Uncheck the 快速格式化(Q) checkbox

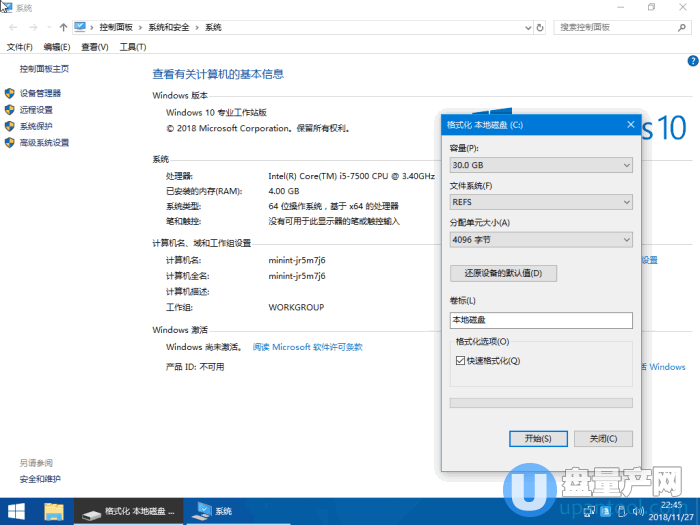[460, 360]
